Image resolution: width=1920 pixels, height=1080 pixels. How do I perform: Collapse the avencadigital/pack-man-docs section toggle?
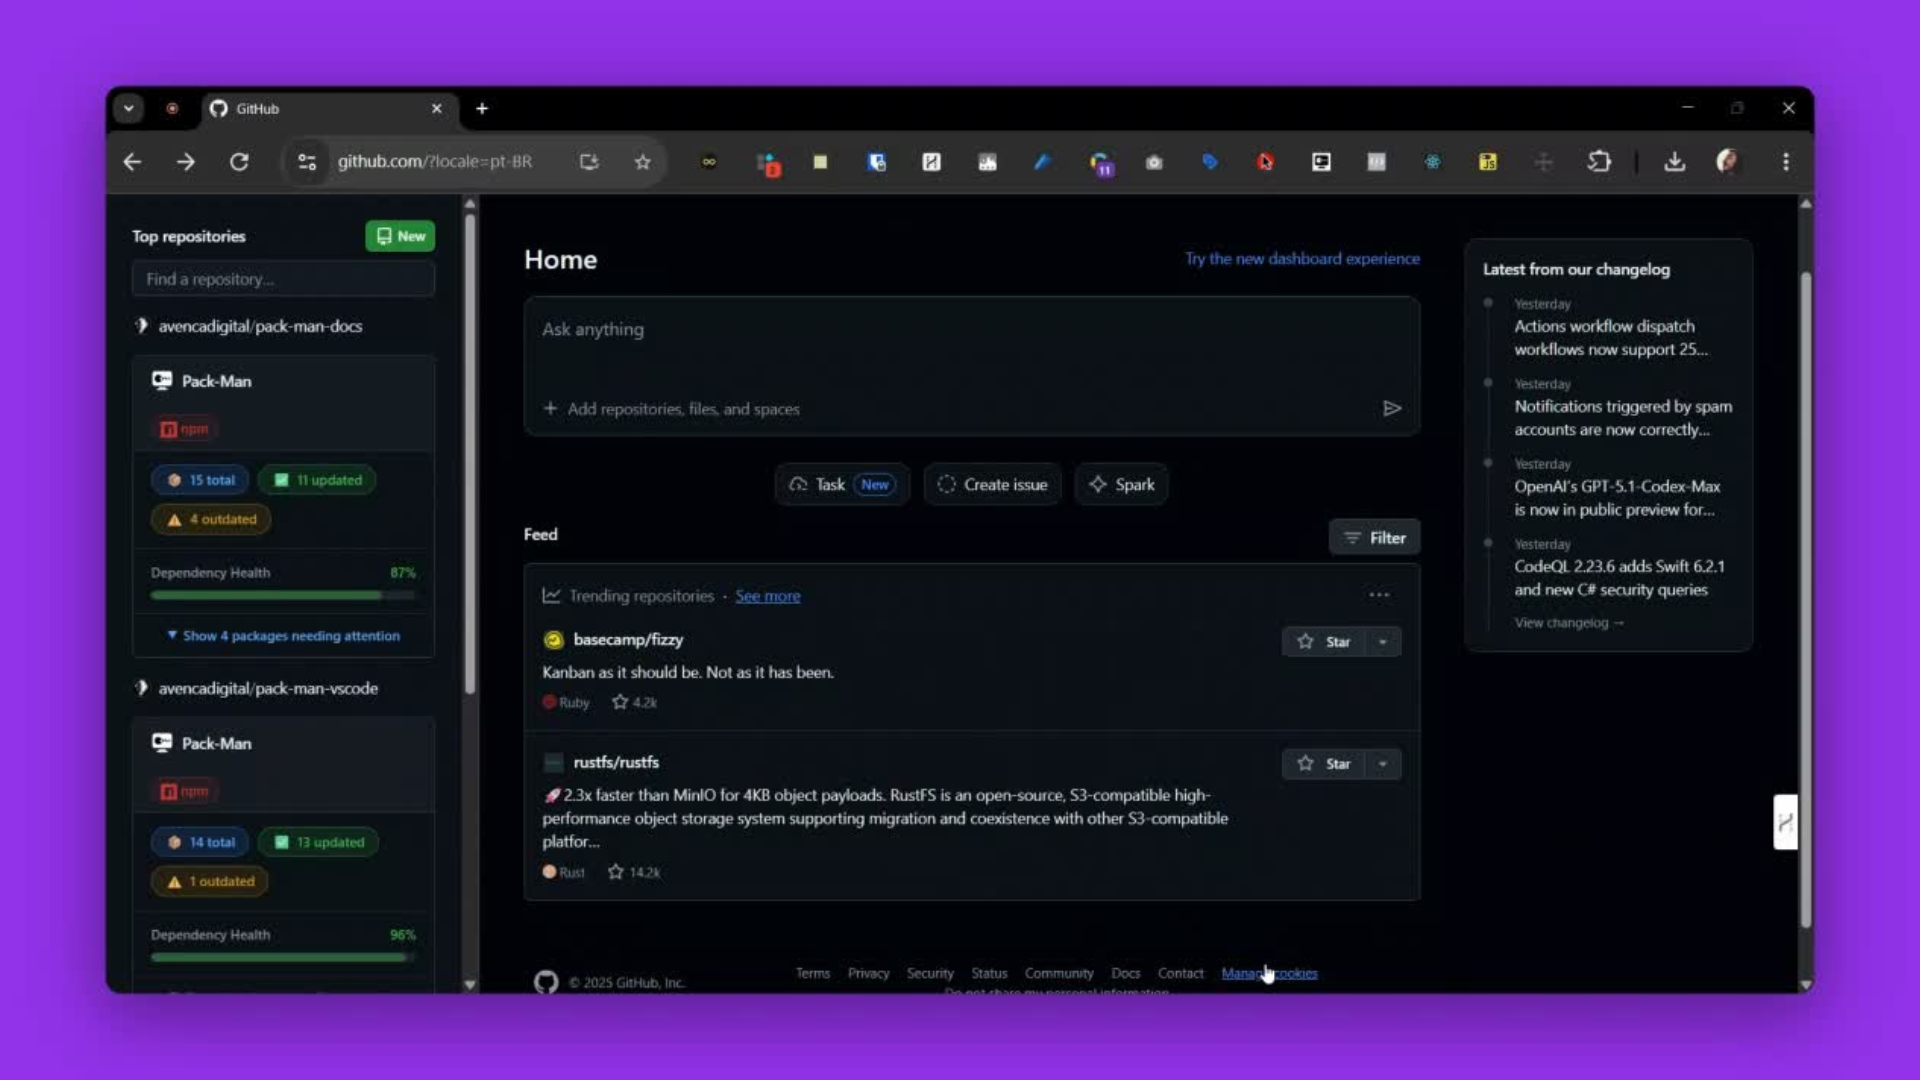(142, 326)
